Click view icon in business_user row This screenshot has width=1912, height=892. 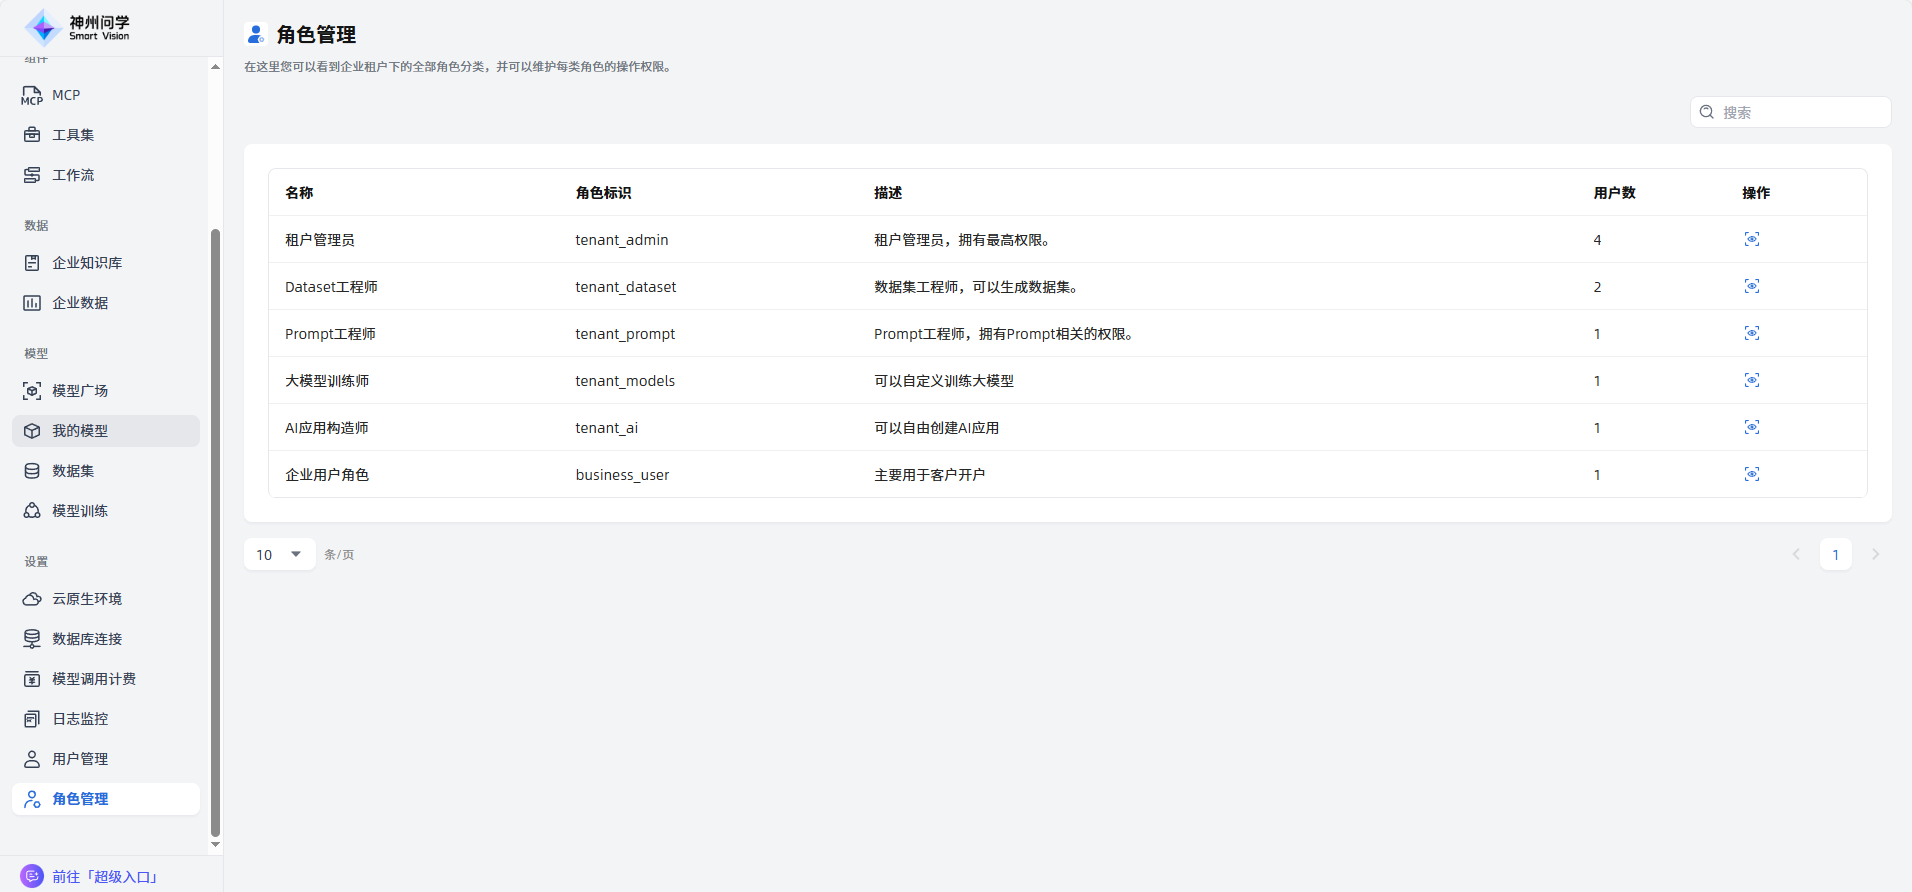coord(1751,474)
